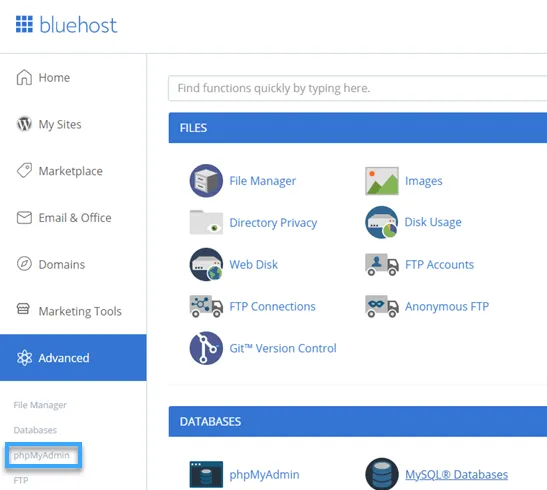Open the Images link
This screenshot has width=547, height=490.
tap(424, 181)
